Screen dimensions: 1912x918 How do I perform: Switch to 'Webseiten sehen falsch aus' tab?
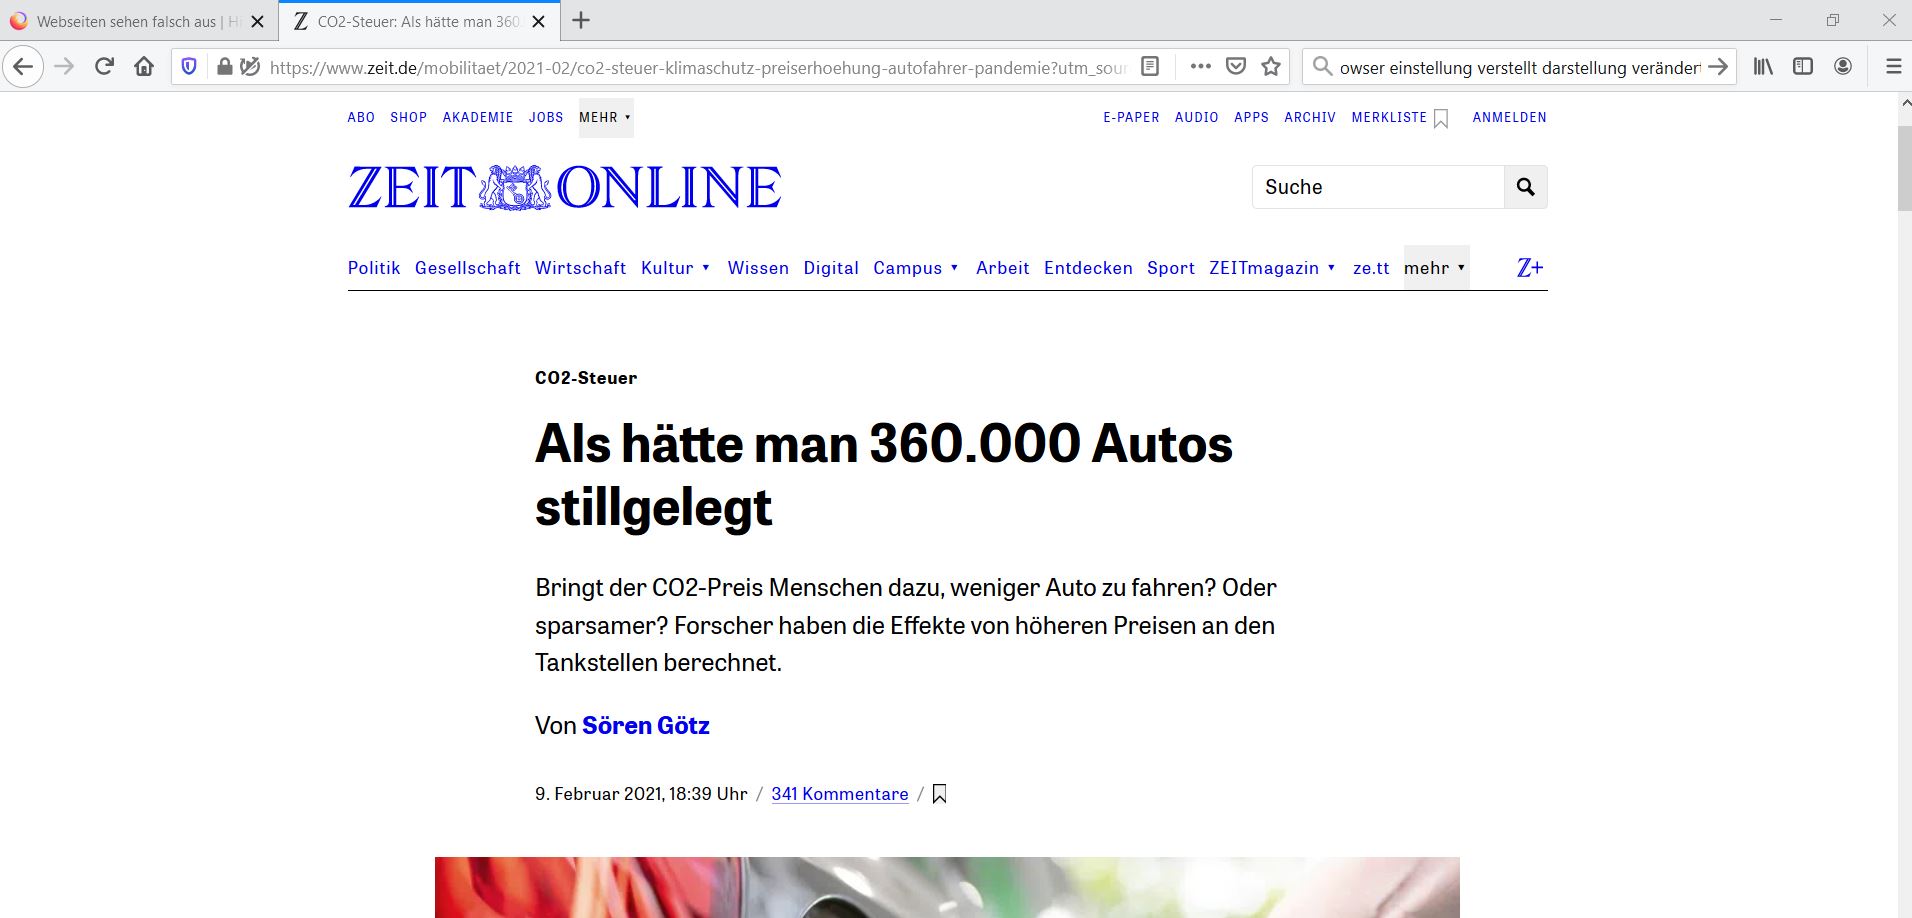pyautogui.click(x=126, y=21)
